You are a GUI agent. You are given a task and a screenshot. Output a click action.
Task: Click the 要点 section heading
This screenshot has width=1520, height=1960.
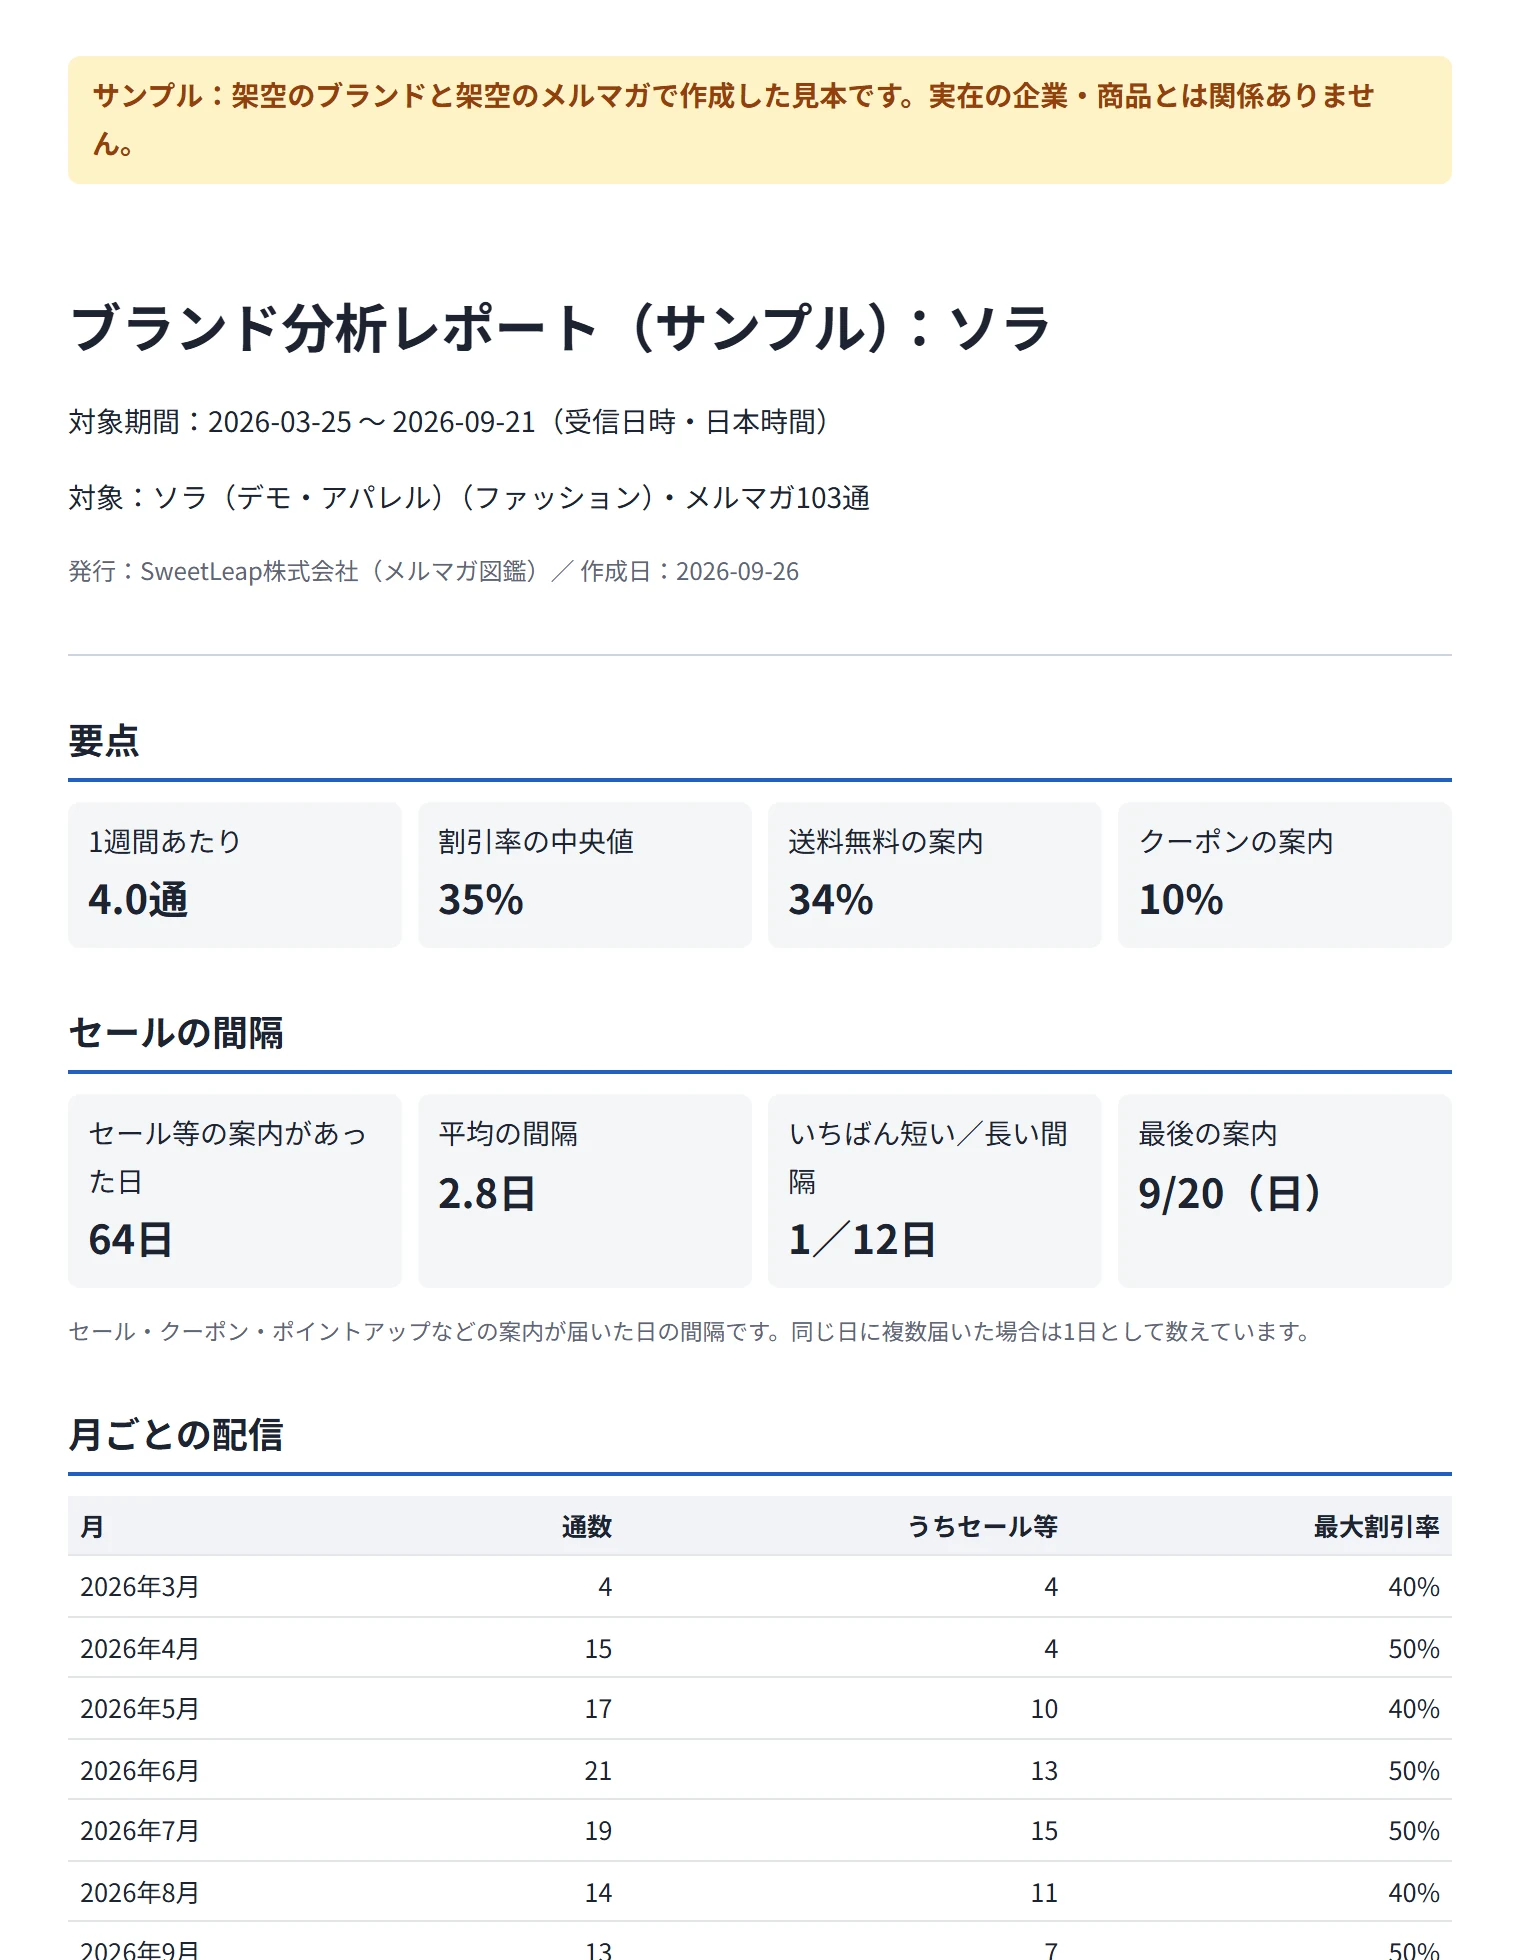point(104,741)
